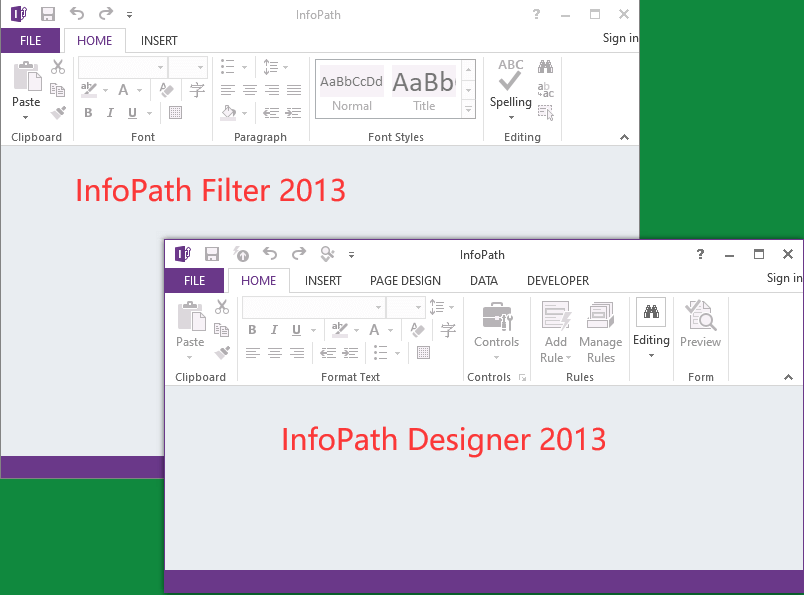This screenshot has width=804, height=595.
Task: Open font size dropdown in the Designer window
Action: click(x=418, y=307)
